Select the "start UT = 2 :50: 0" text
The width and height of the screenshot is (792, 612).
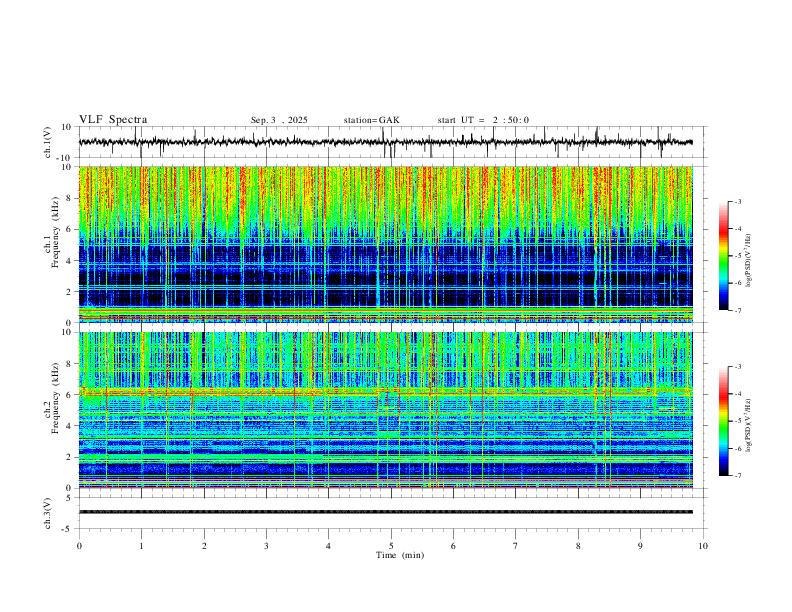pos(483,120)
